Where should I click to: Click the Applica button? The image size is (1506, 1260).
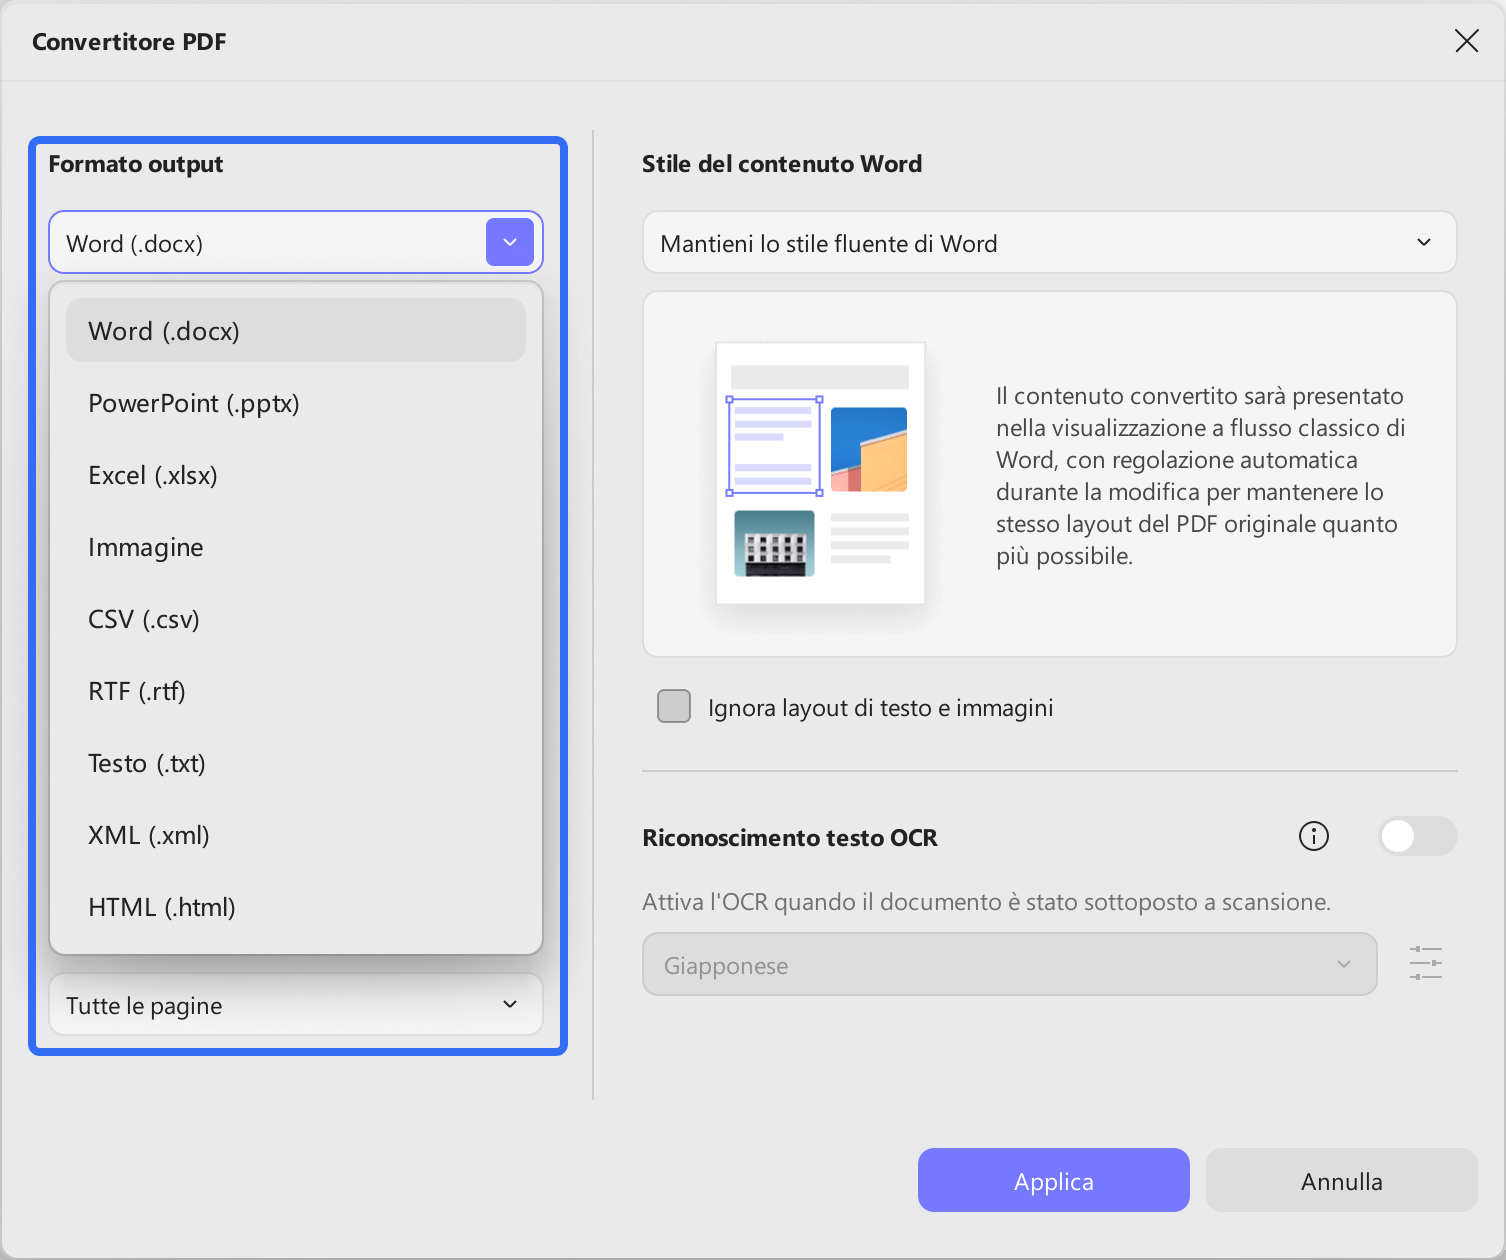coord(1054,1180)
